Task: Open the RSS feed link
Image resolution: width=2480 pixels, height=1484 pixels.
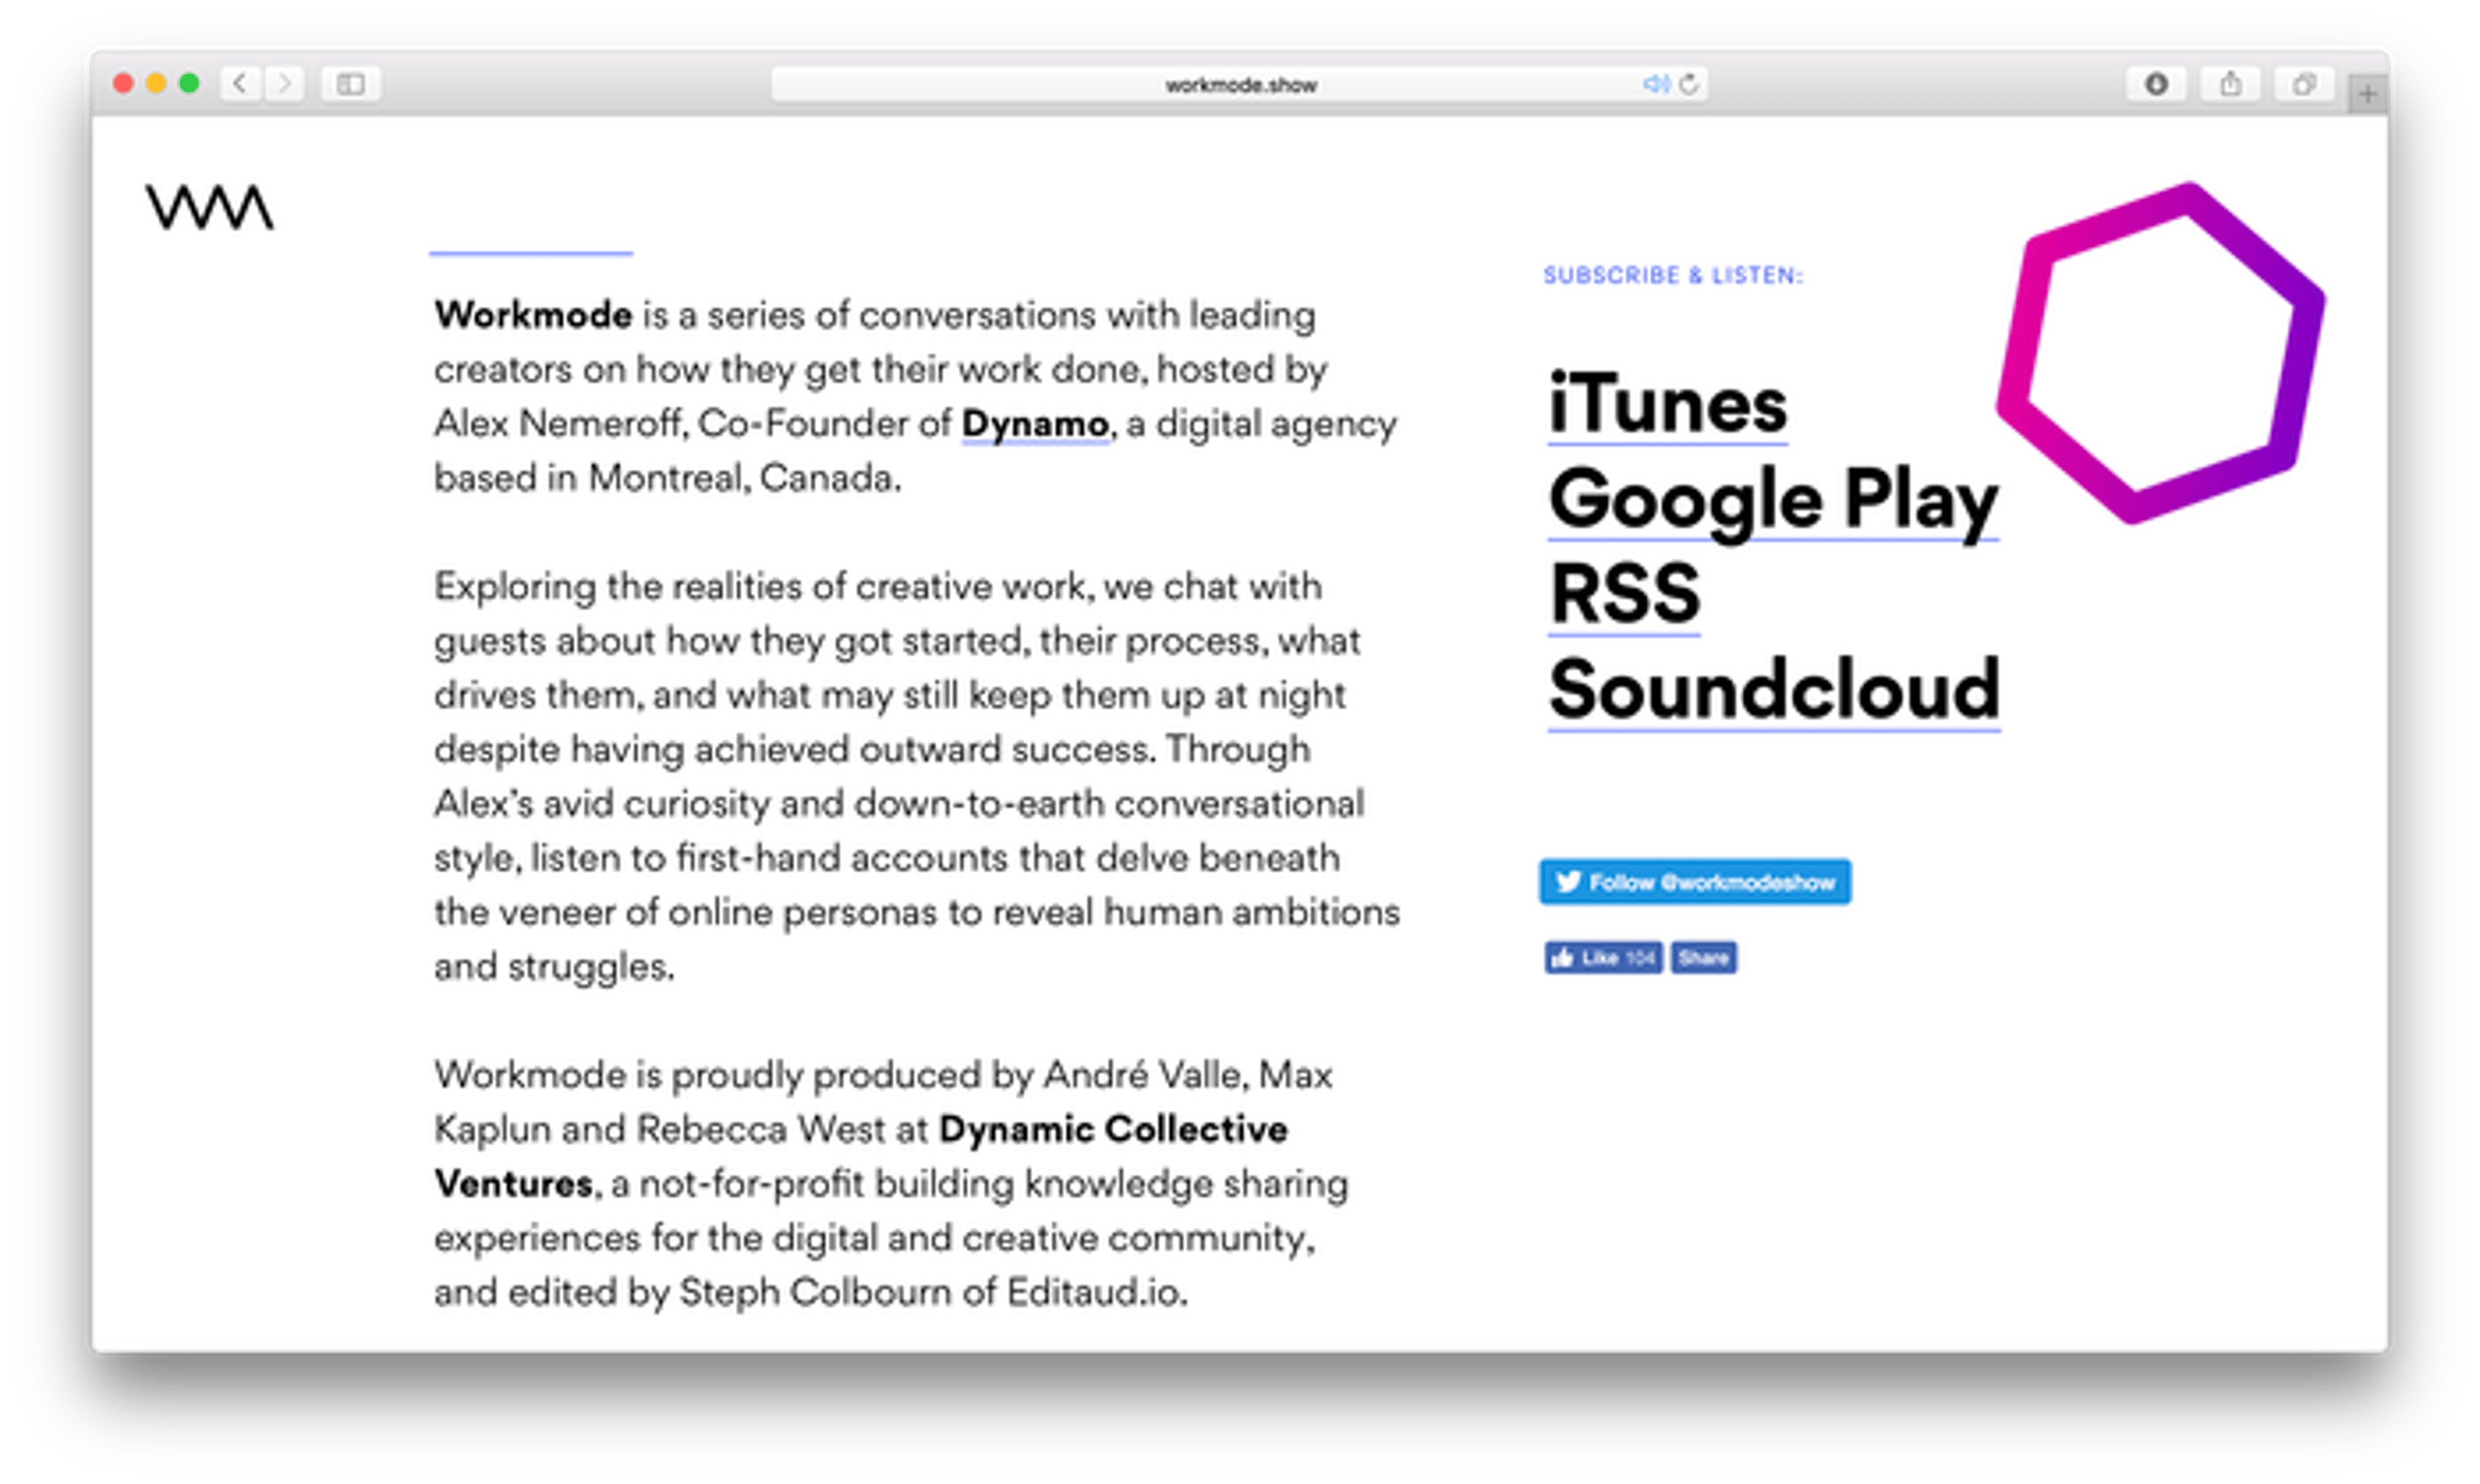Action: coord(1624,594)
